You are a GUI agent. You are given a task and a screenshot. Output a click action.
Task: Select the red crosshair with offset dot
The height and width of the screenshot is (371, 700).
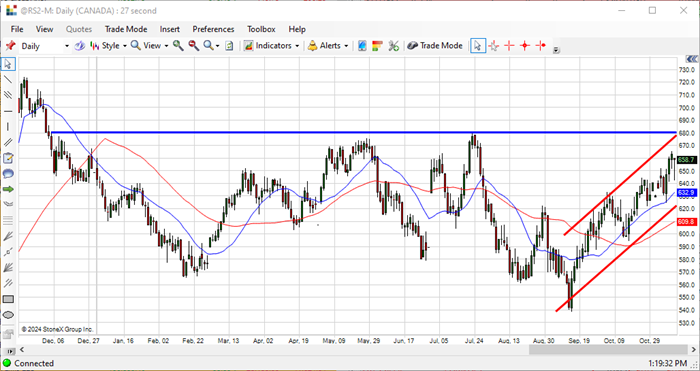pos(541,46)
